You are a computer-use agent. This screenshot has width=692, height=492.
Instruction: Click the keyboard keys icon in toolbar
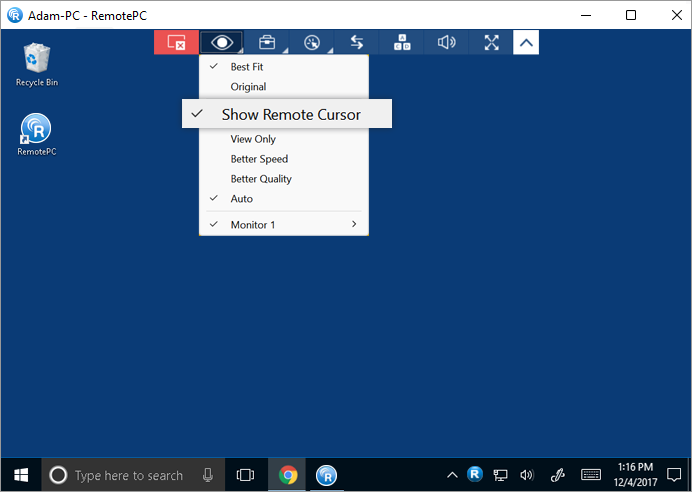(402, 42)
